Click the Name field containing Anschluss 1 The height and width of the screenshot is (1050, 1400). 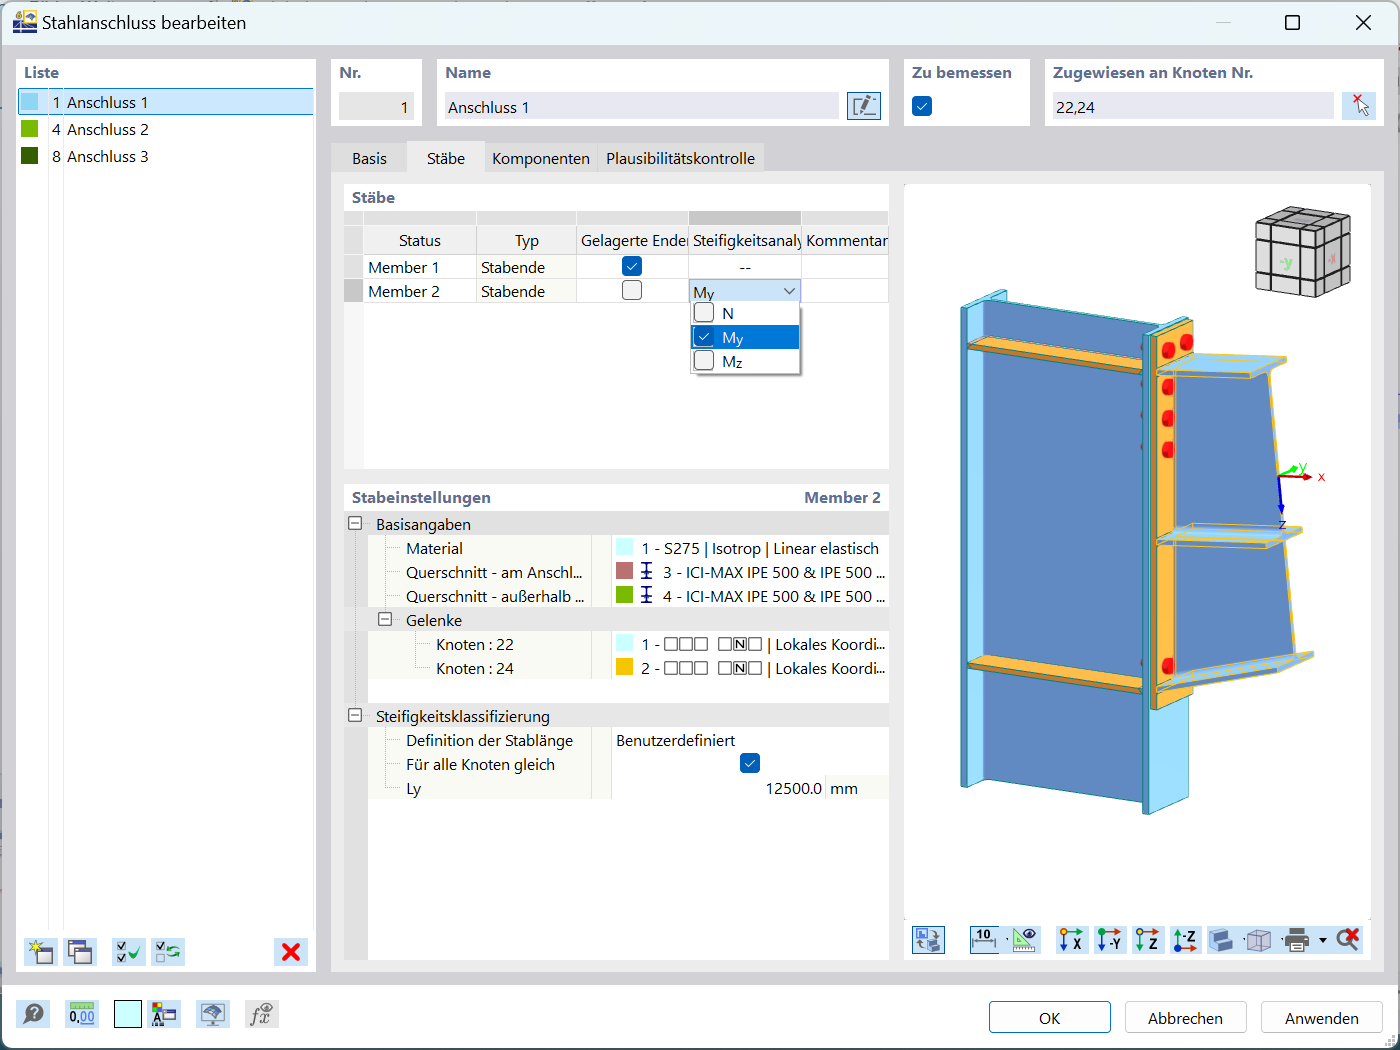(641, 106)
